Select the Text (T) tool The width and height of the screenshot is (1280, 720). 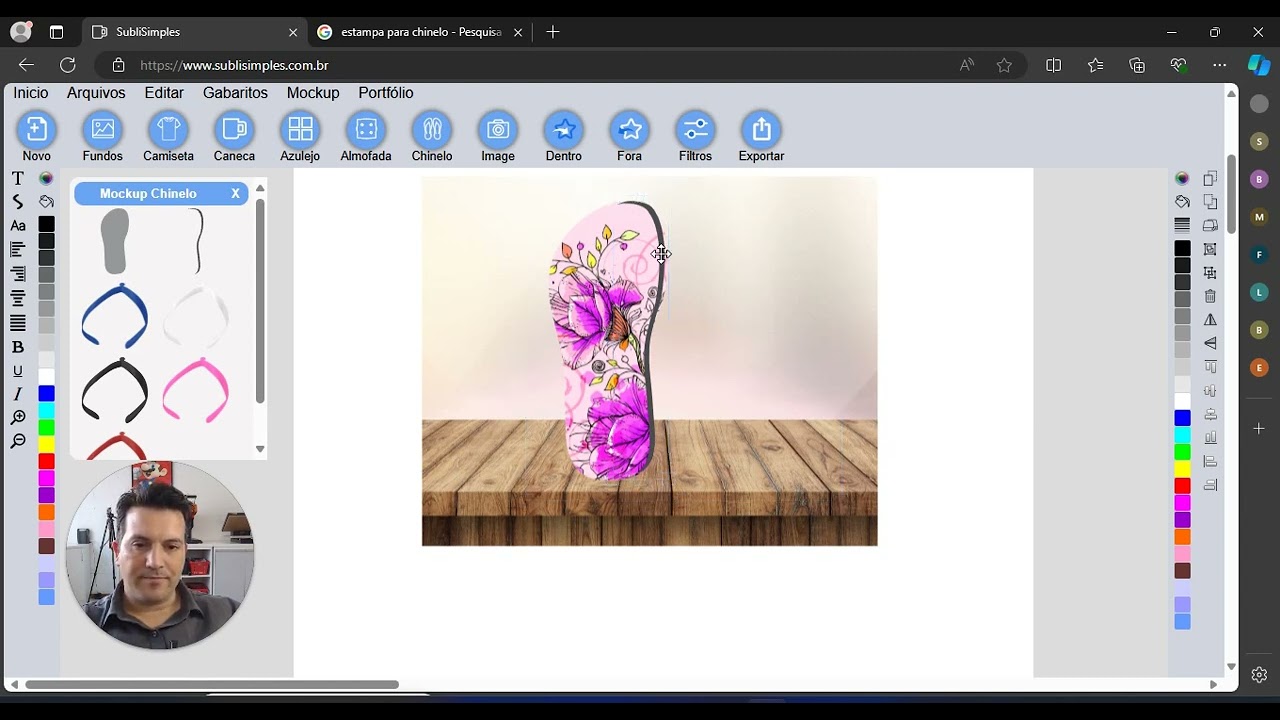pos(18,178)
